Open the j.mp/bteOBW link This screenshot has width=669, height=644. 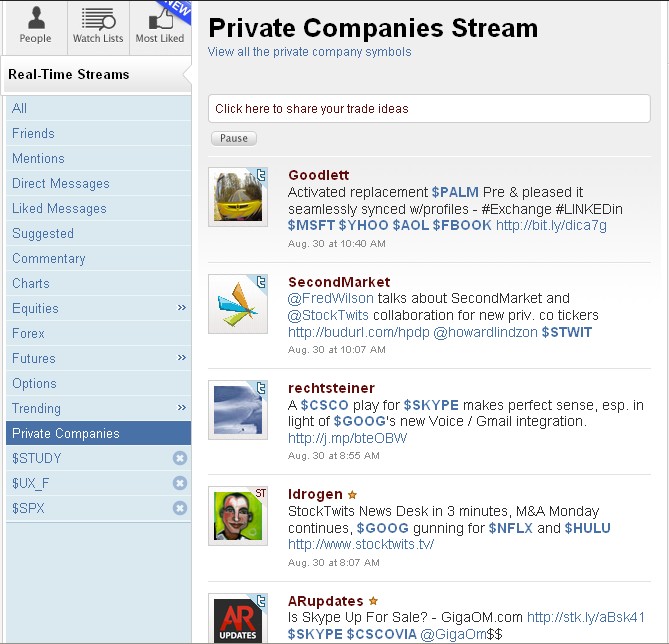tap(347, 438)
